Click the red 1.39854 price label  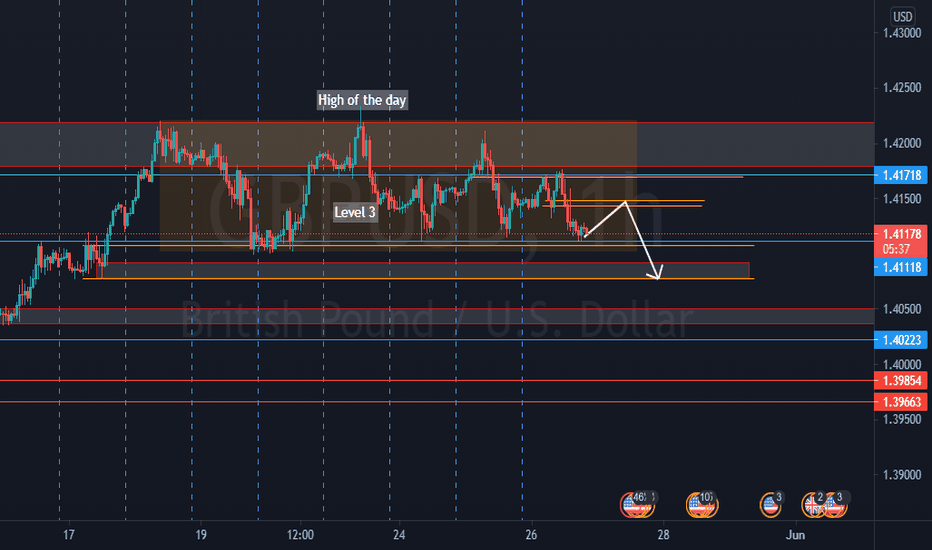[x=901, y=381]
